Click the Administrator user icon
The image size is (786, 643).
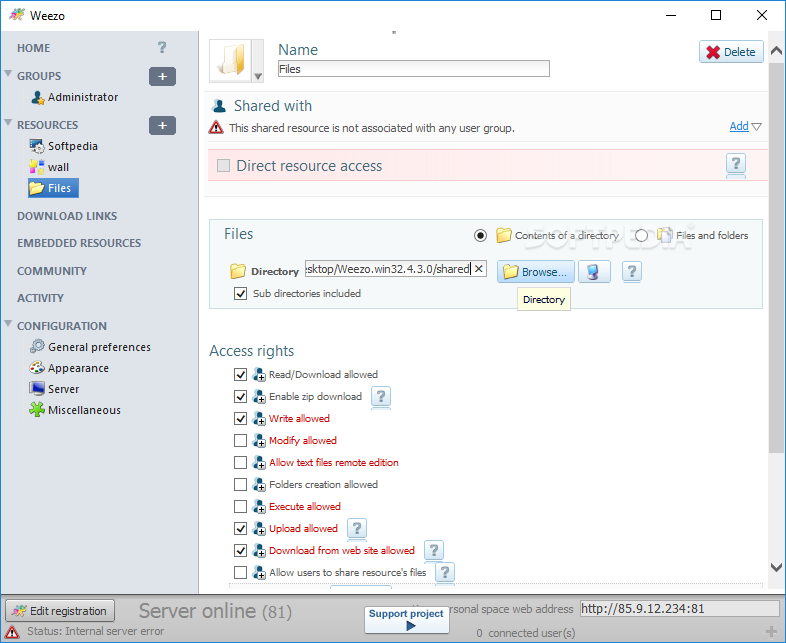click(x=38, y=97)
